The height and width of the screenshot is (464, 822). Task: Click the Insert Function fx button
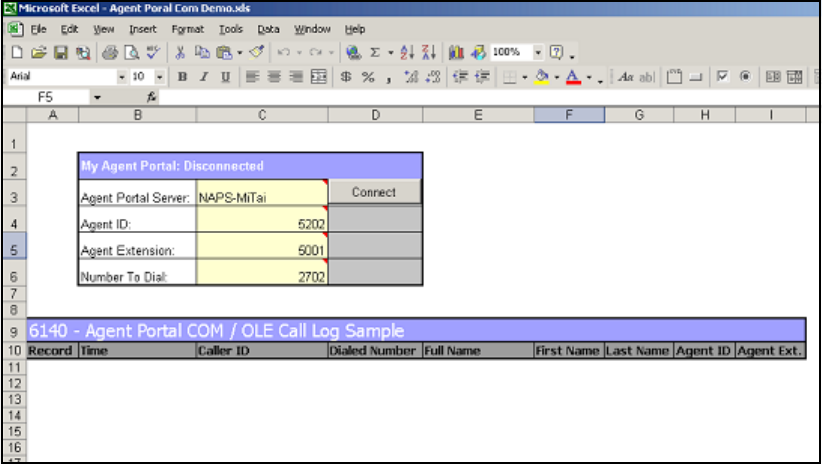pyautogui.click(x=152, y=98)
